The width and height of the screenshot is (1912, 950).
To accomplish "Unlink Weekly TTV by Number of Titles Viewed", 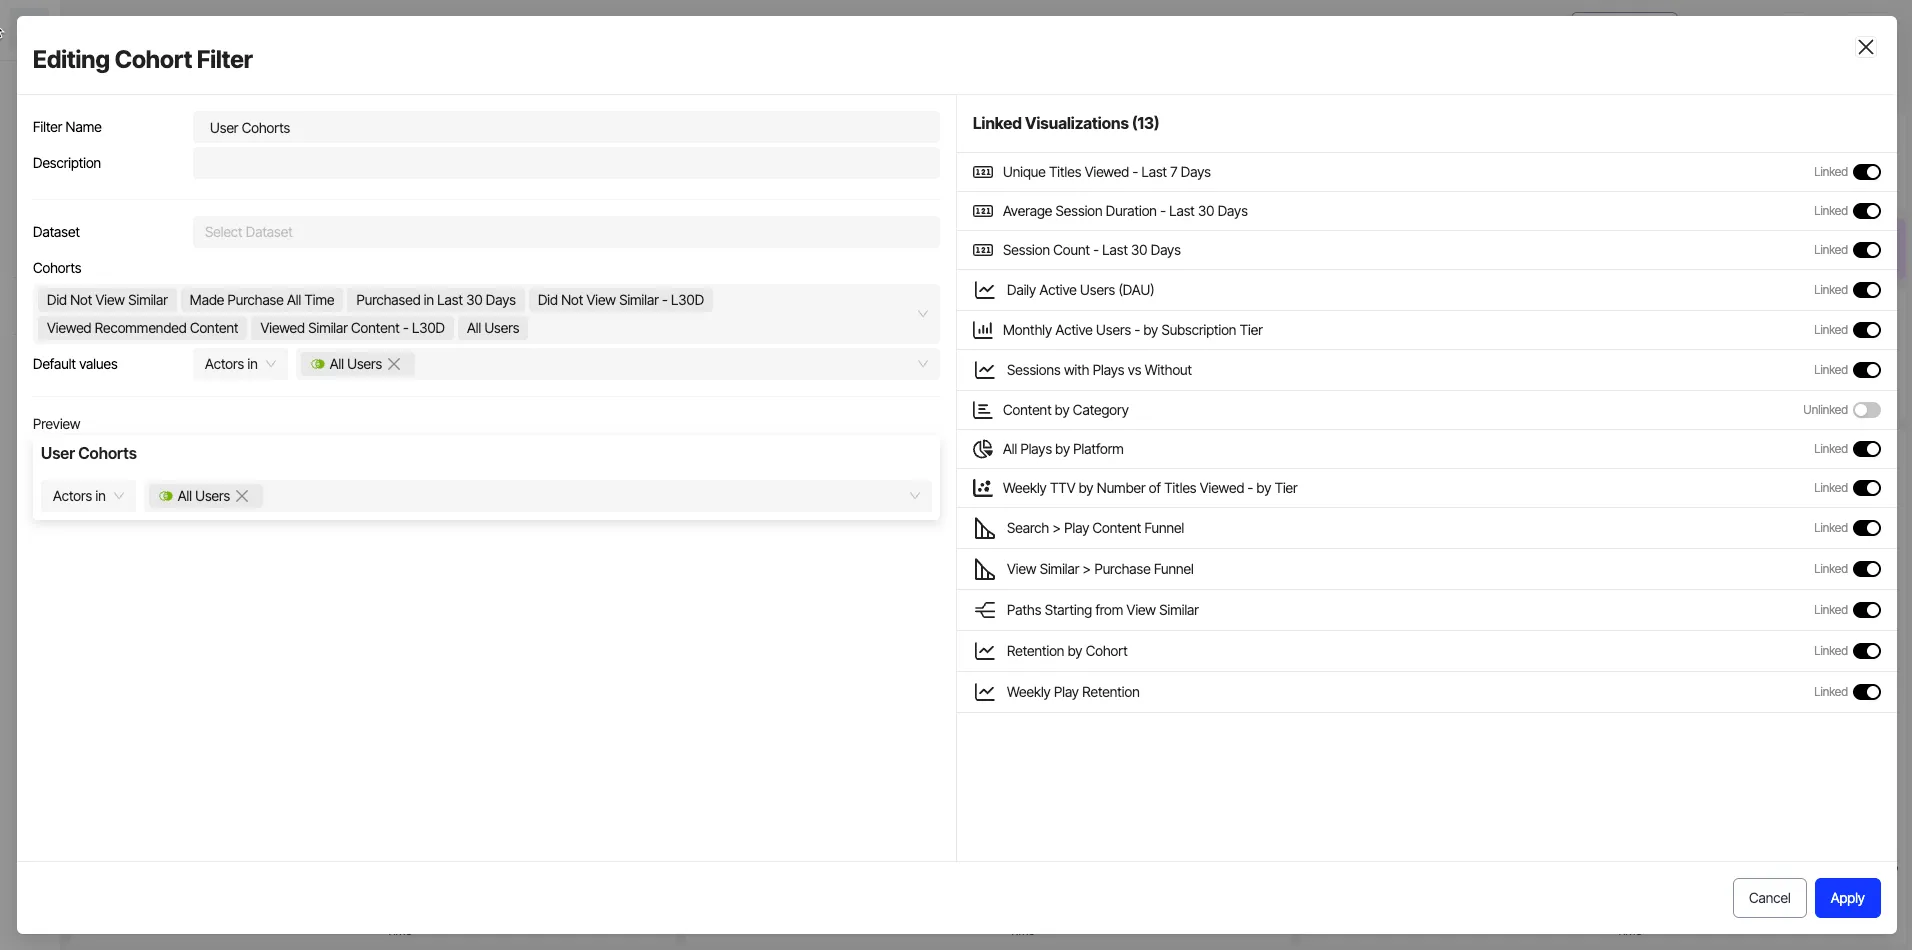I will pyautogui.click(x=1867, y=488).
